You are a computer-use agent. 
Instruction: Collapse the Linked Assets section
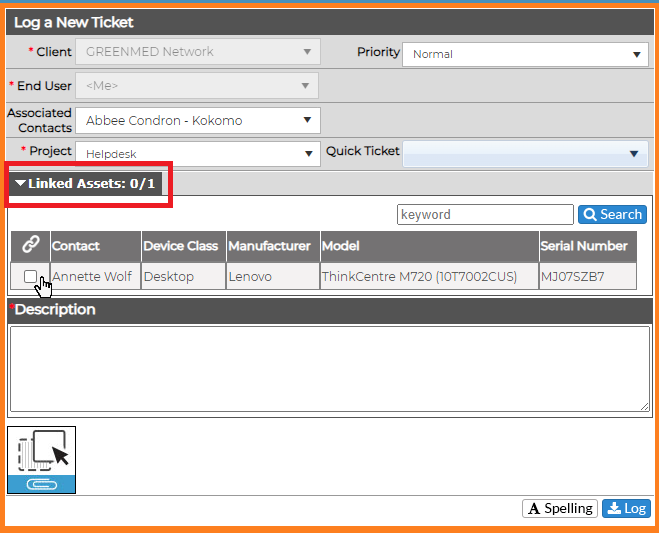(x=85, y=184)
